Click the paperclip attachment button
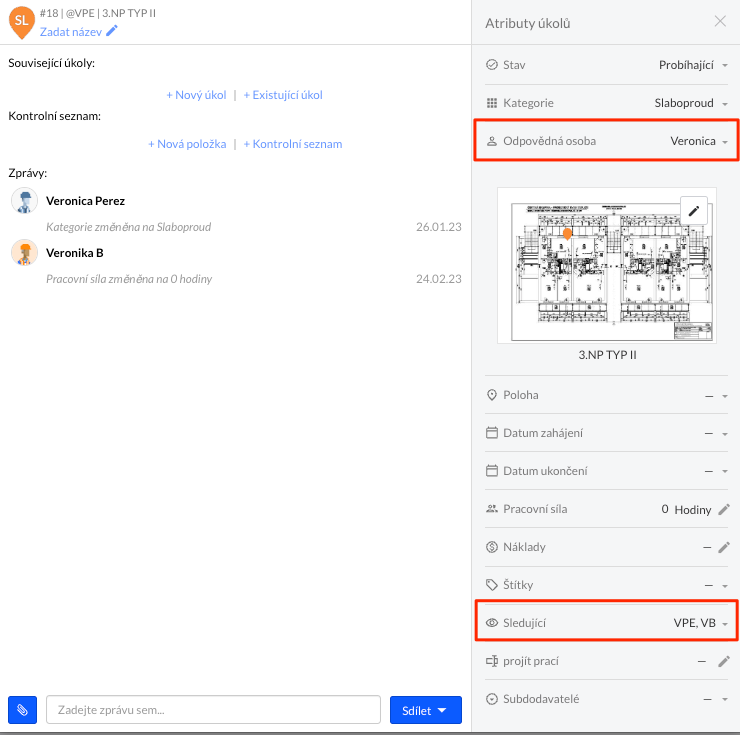The width and height of the screenshot is (740, 735). [22, 710]
